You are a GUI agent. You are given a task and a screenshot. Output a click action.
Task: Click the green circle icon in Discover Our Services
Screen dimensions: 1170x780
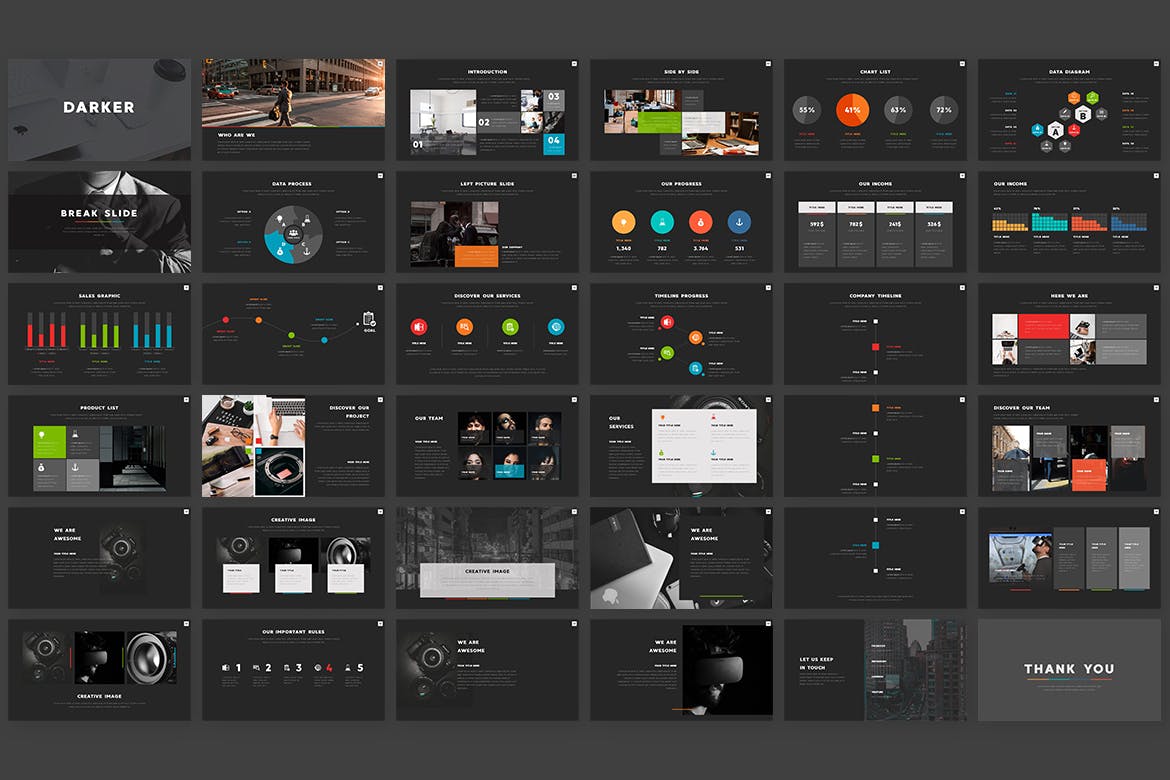[510, 326]
